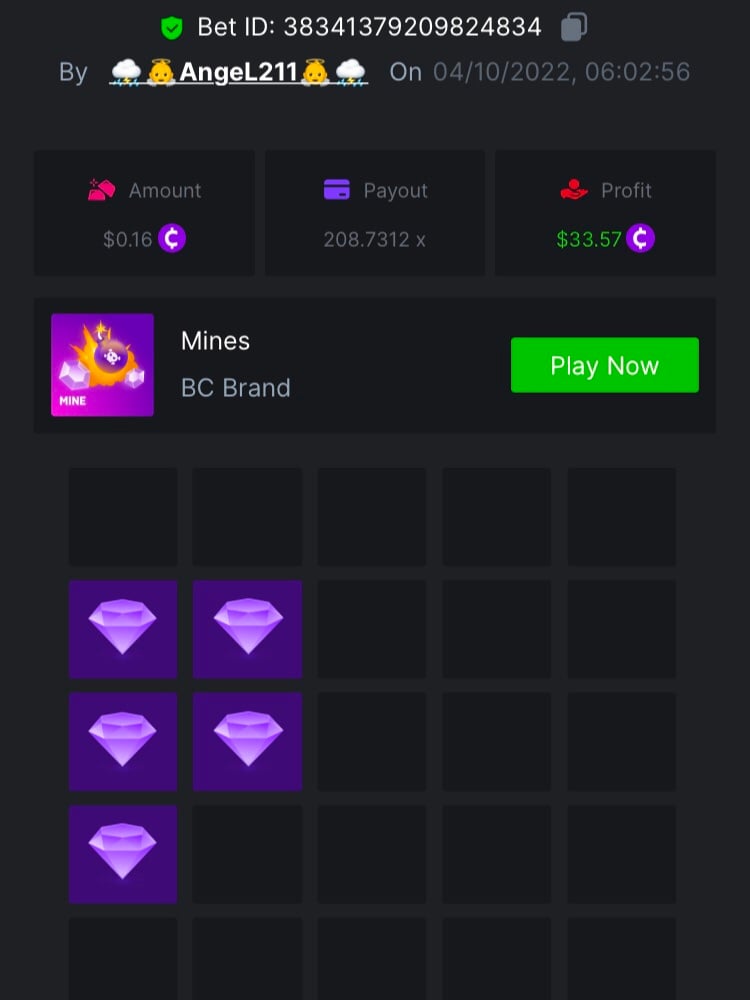The width and height of the screenshot is (750, 1000).
Task: Click the green verified shield icon
Action: 172,27
